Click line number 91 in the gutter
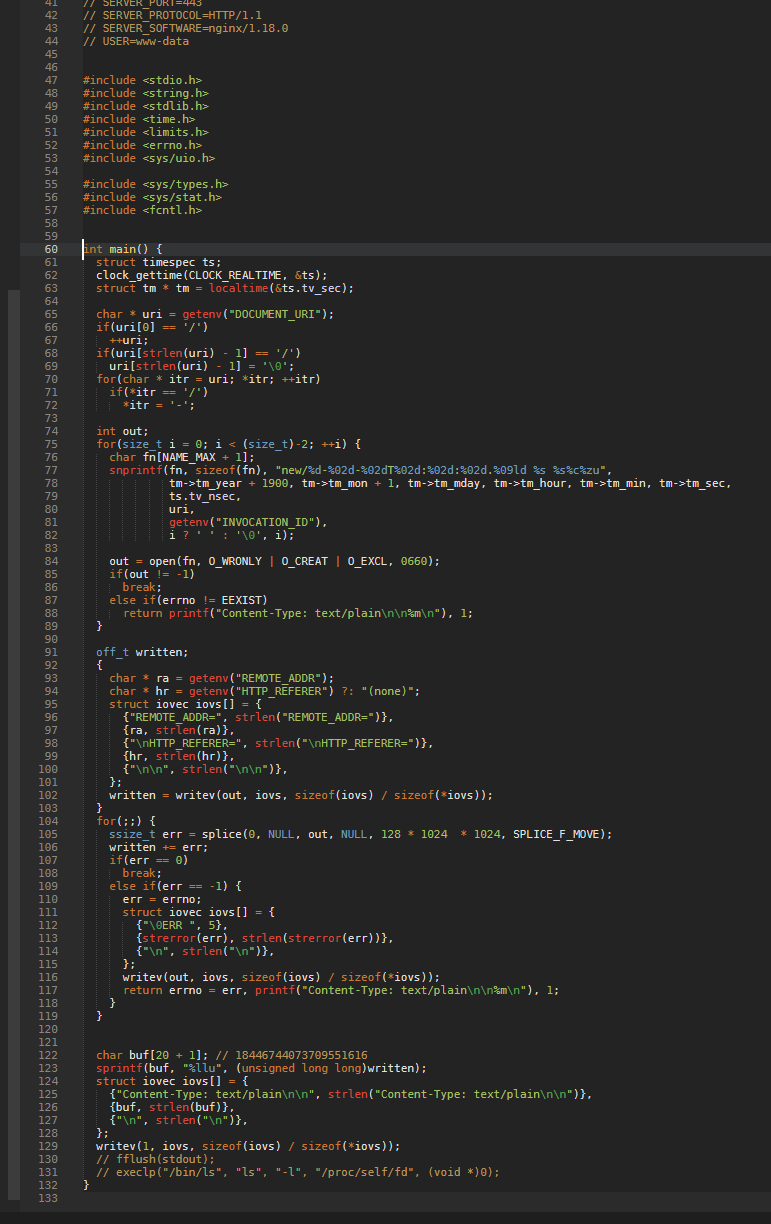This screenshot has height=1224, width=771. [52, 652]
